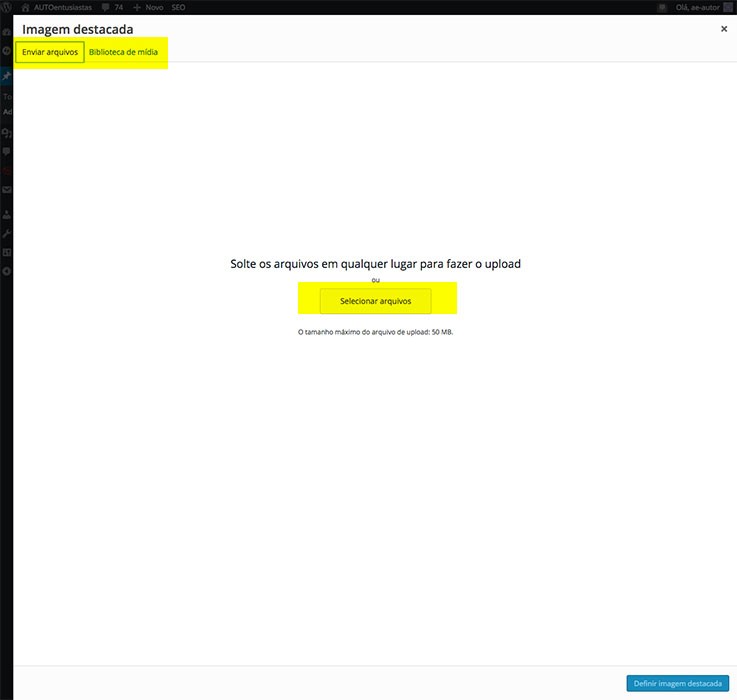Open the speech bubble Comments sidebar icon
Screen dimensions: 737x700
(x=6, y=152)
